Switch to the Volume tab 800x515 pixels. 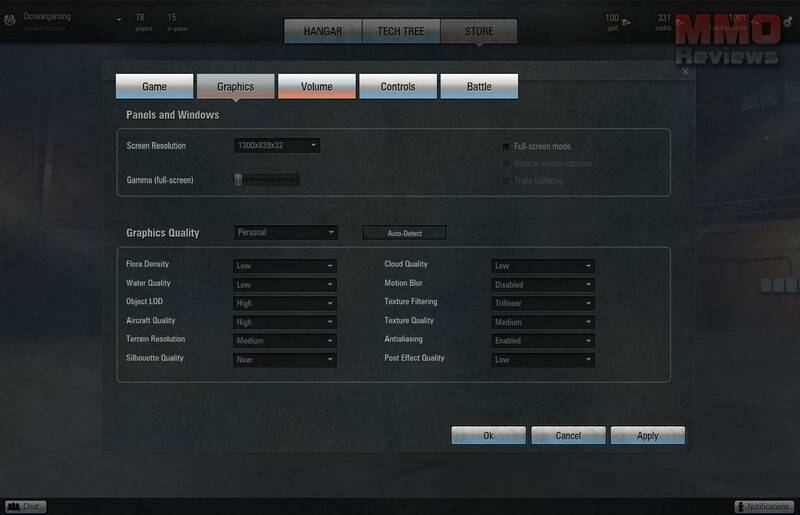click(x=316, y=87)
